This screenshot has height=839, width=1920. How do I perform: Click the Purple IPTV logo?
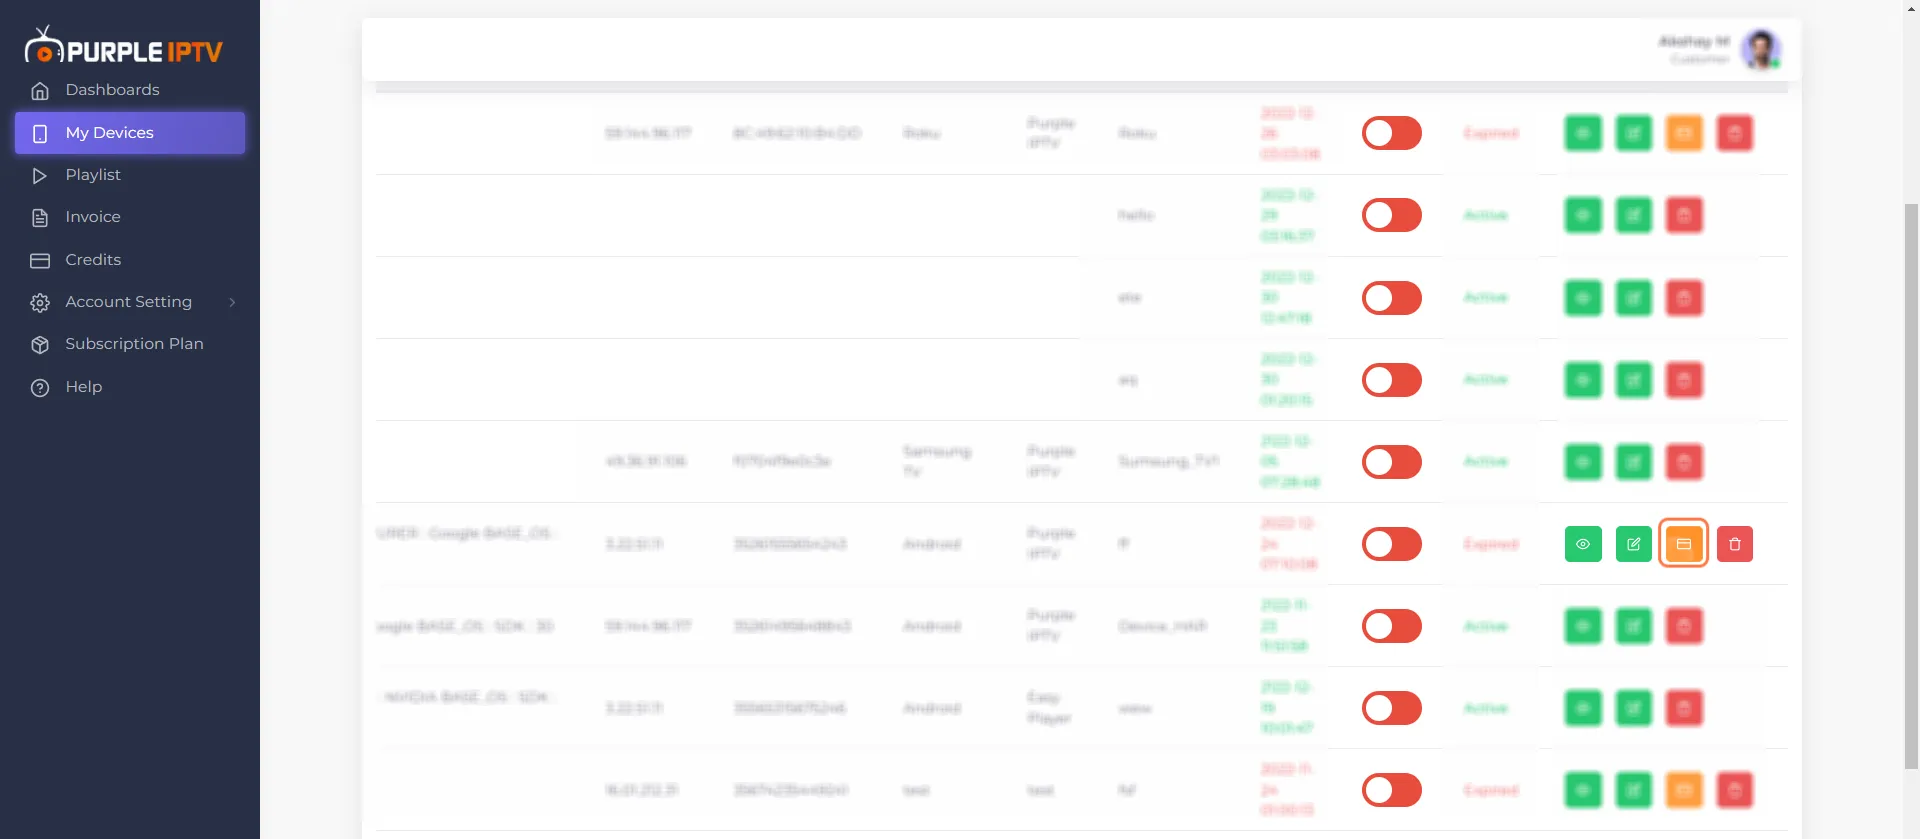[x=124, y=46]
